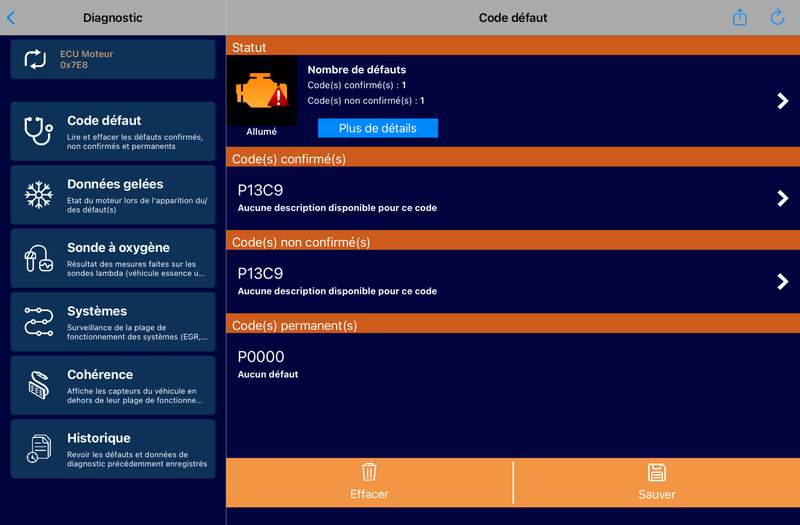Click the Sauver button label
The image size is (800, 525).
click(657, 494)
